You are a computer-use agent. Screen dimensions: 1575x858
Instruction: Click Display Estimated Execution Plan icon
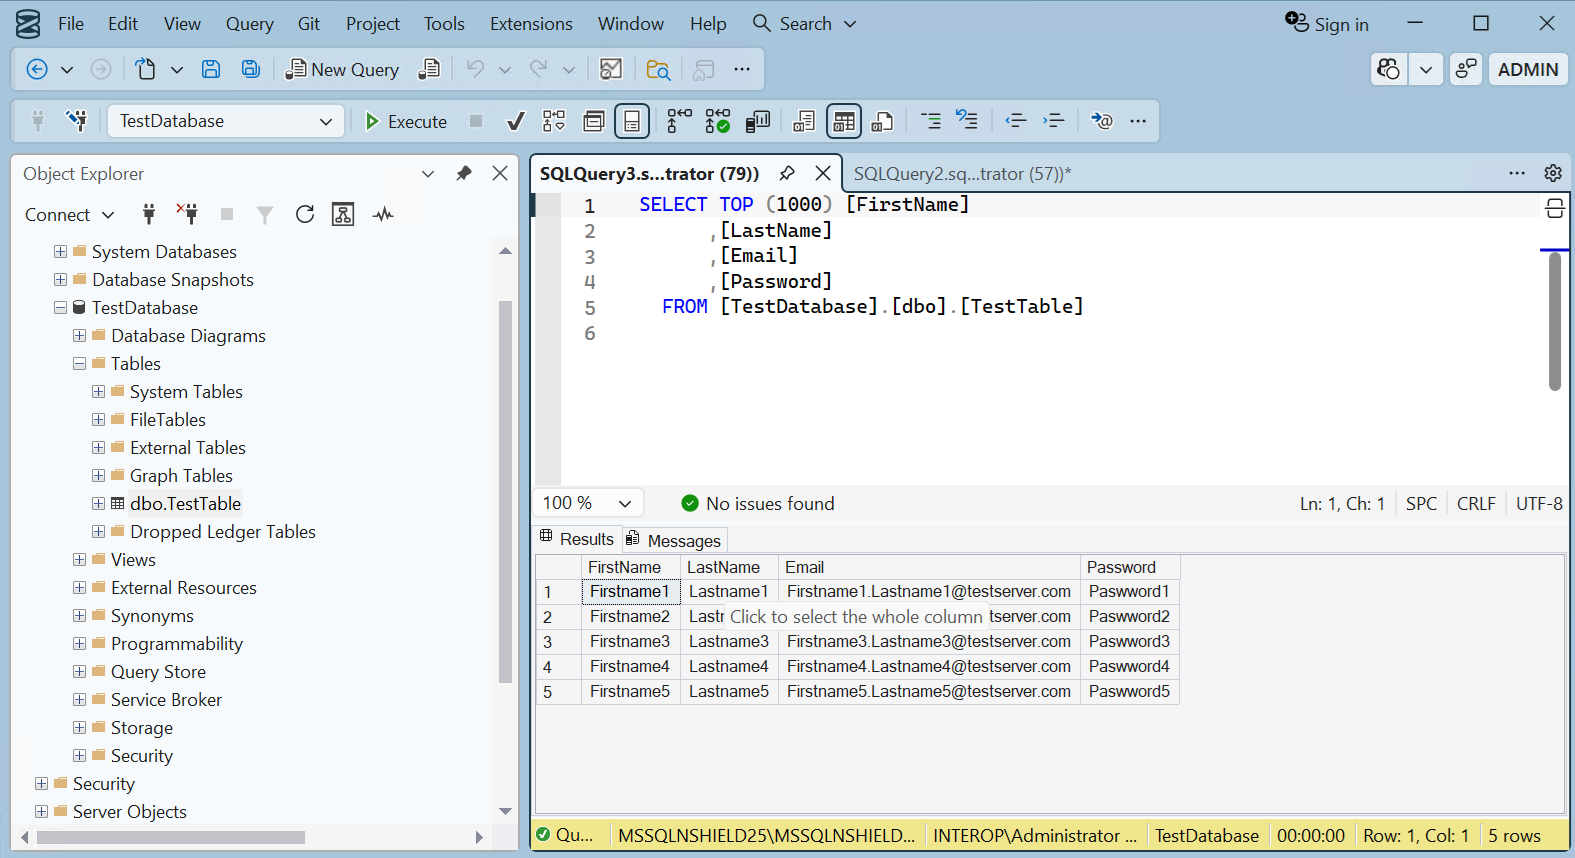point(554,121)
